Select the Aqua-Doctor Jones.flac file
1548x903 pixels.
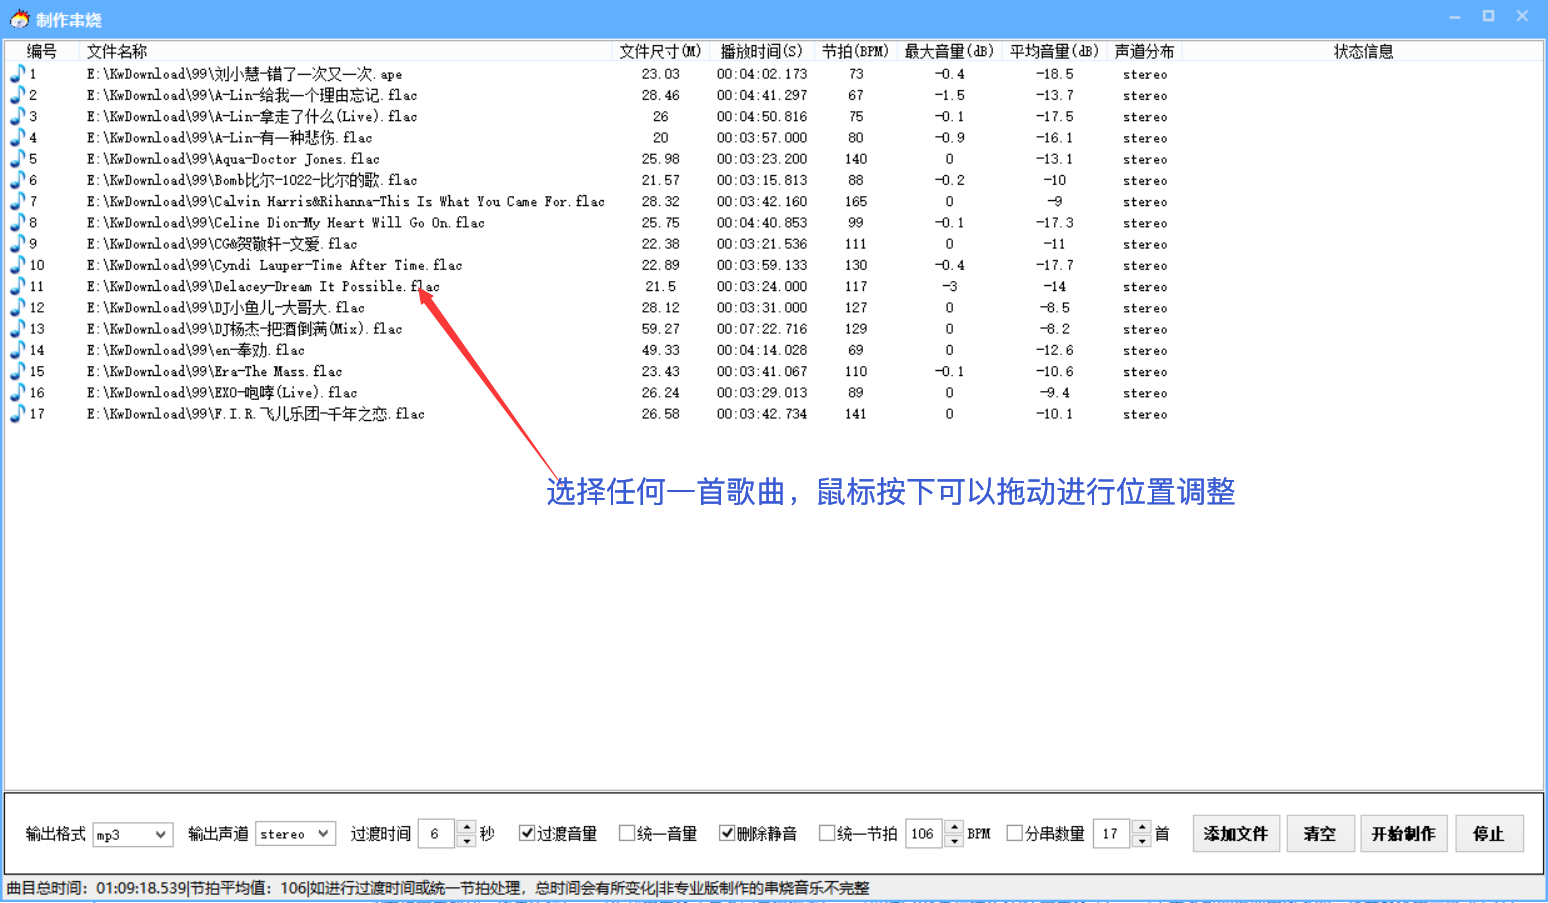pyautogui.click(x=233, y=159)
